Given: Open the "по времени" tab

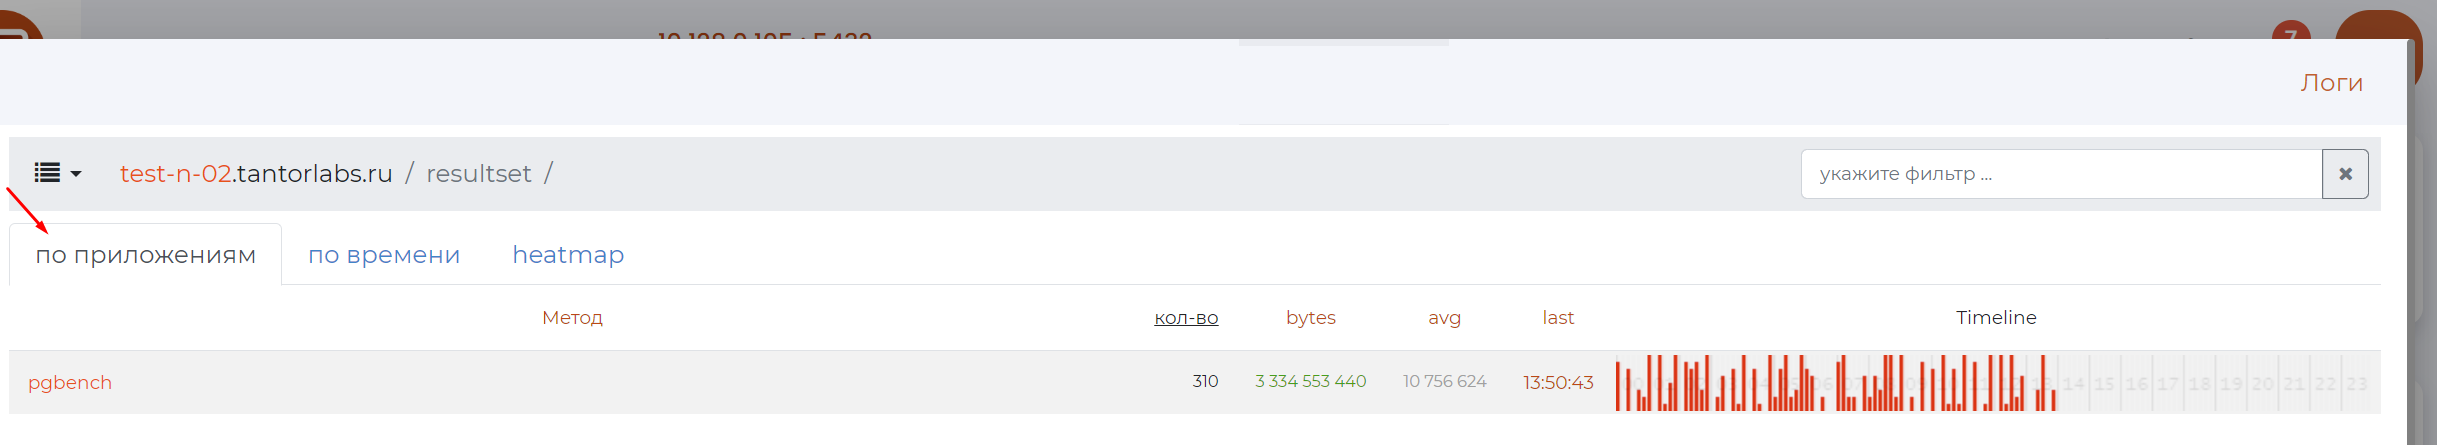Looking at the screenshot, I should pyautogui.click(x=384, y=255).
